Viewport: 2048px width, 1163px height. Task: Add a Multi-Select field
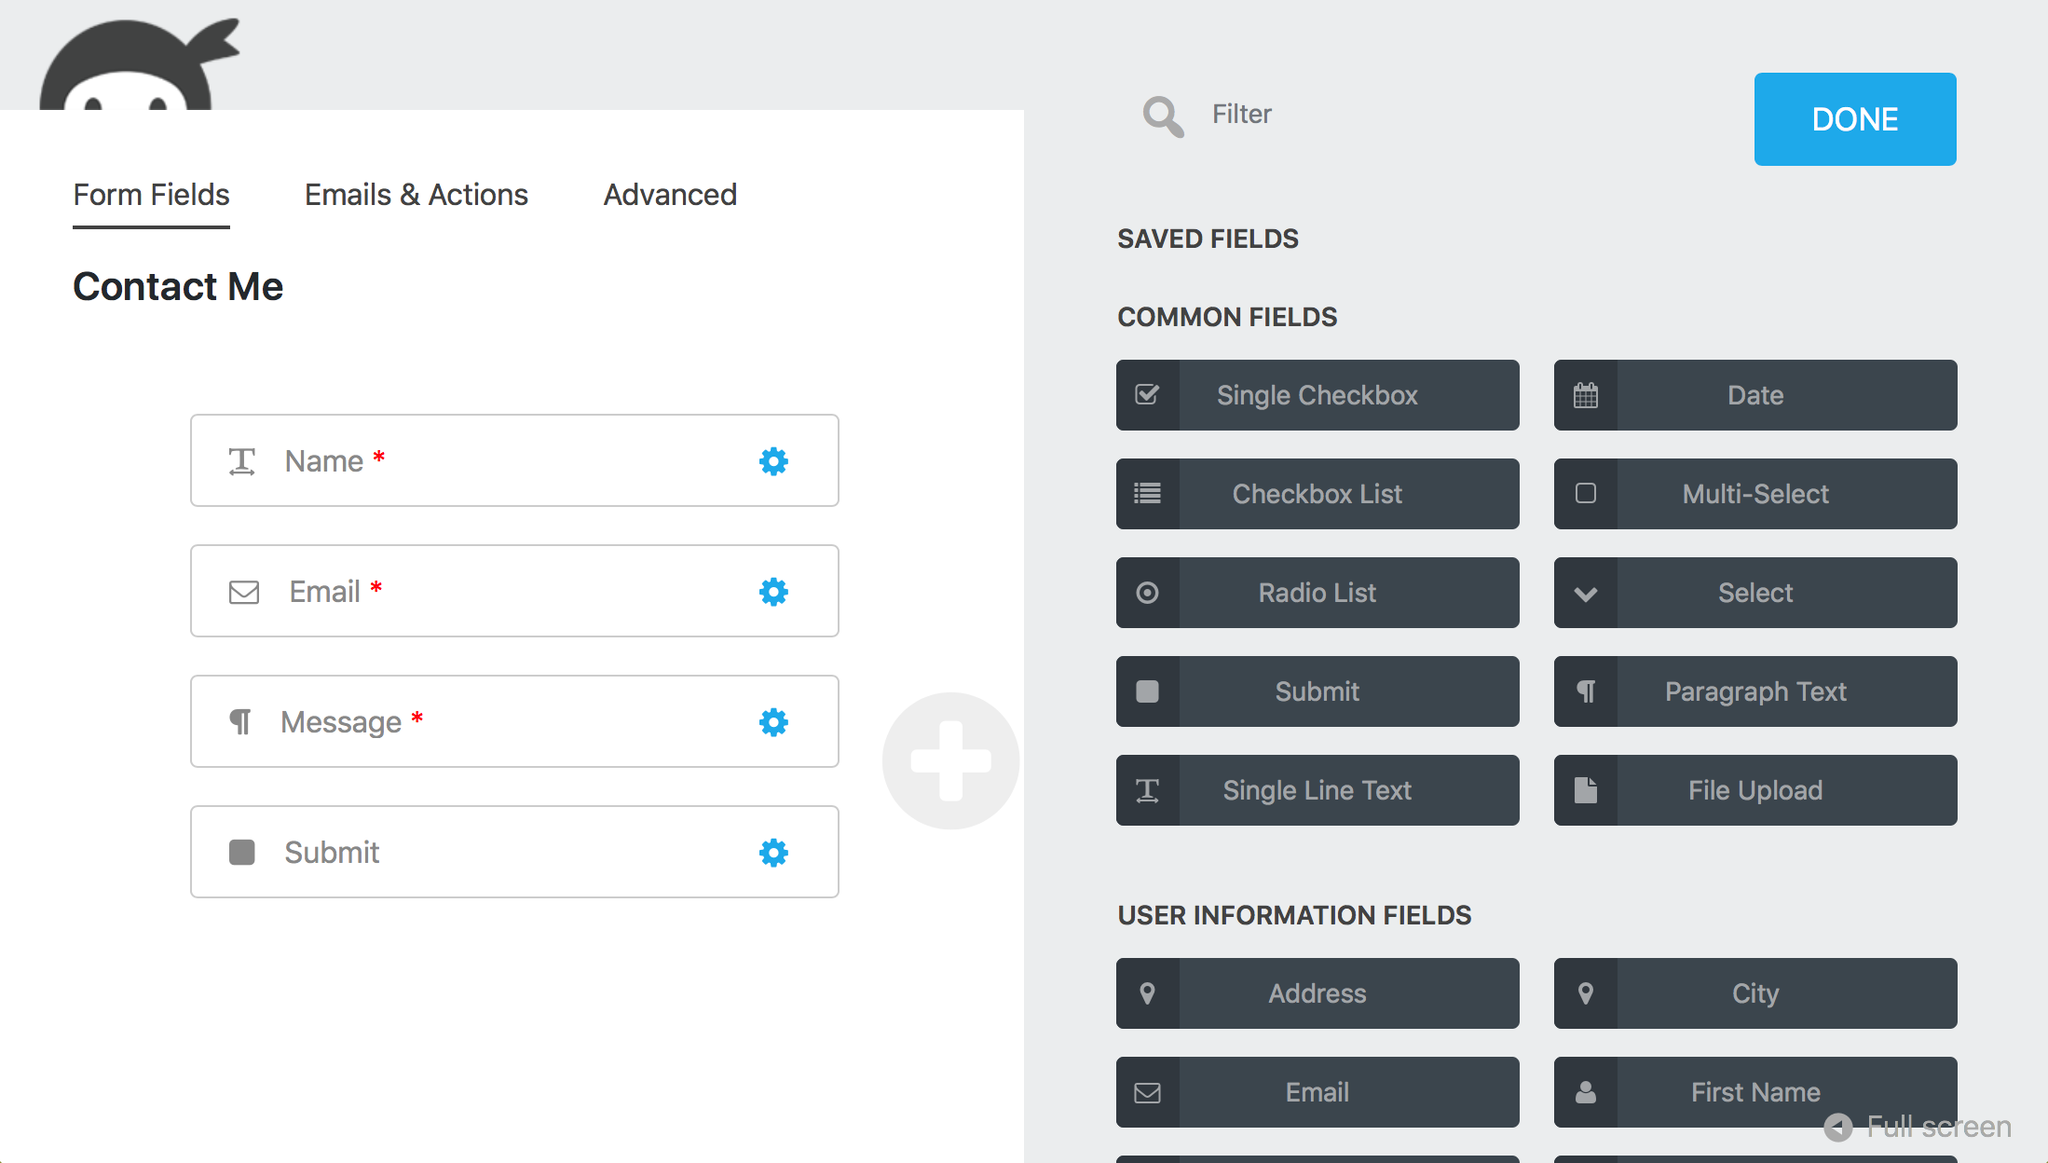point(1755,494)
